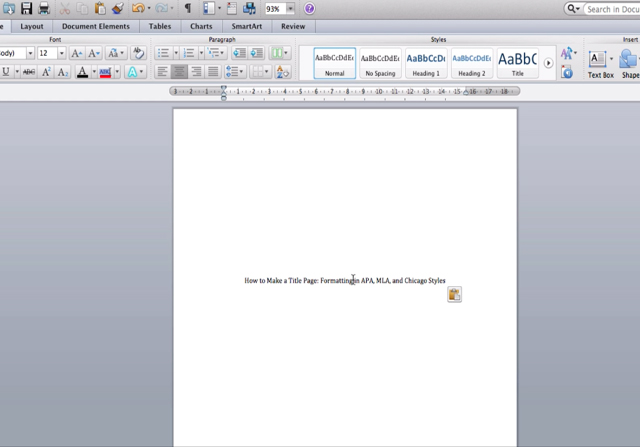Switch to the Layout tab
Screen dimensions: 640x447
[x=32, y=27]
